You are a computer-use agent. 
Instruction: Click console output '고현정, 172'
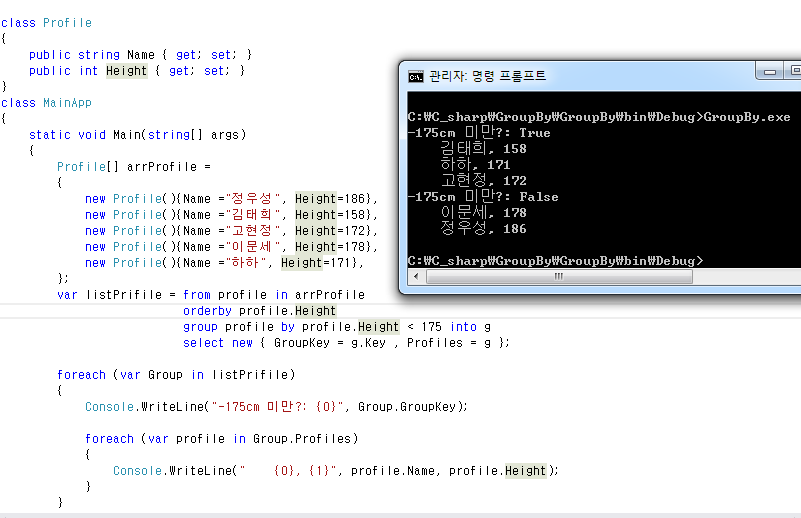tap(483, 180)
